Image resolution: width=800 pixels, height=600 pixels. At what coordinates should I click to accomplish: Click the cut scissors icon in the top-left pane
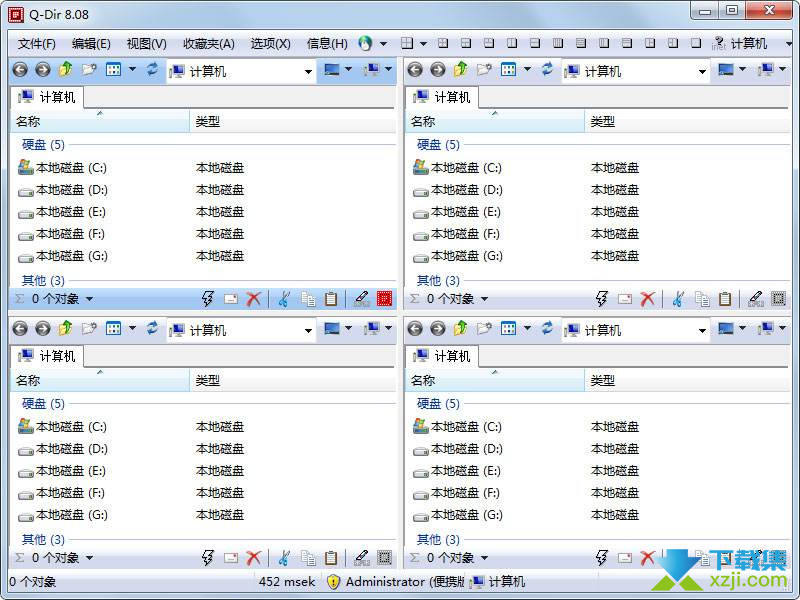284,299
